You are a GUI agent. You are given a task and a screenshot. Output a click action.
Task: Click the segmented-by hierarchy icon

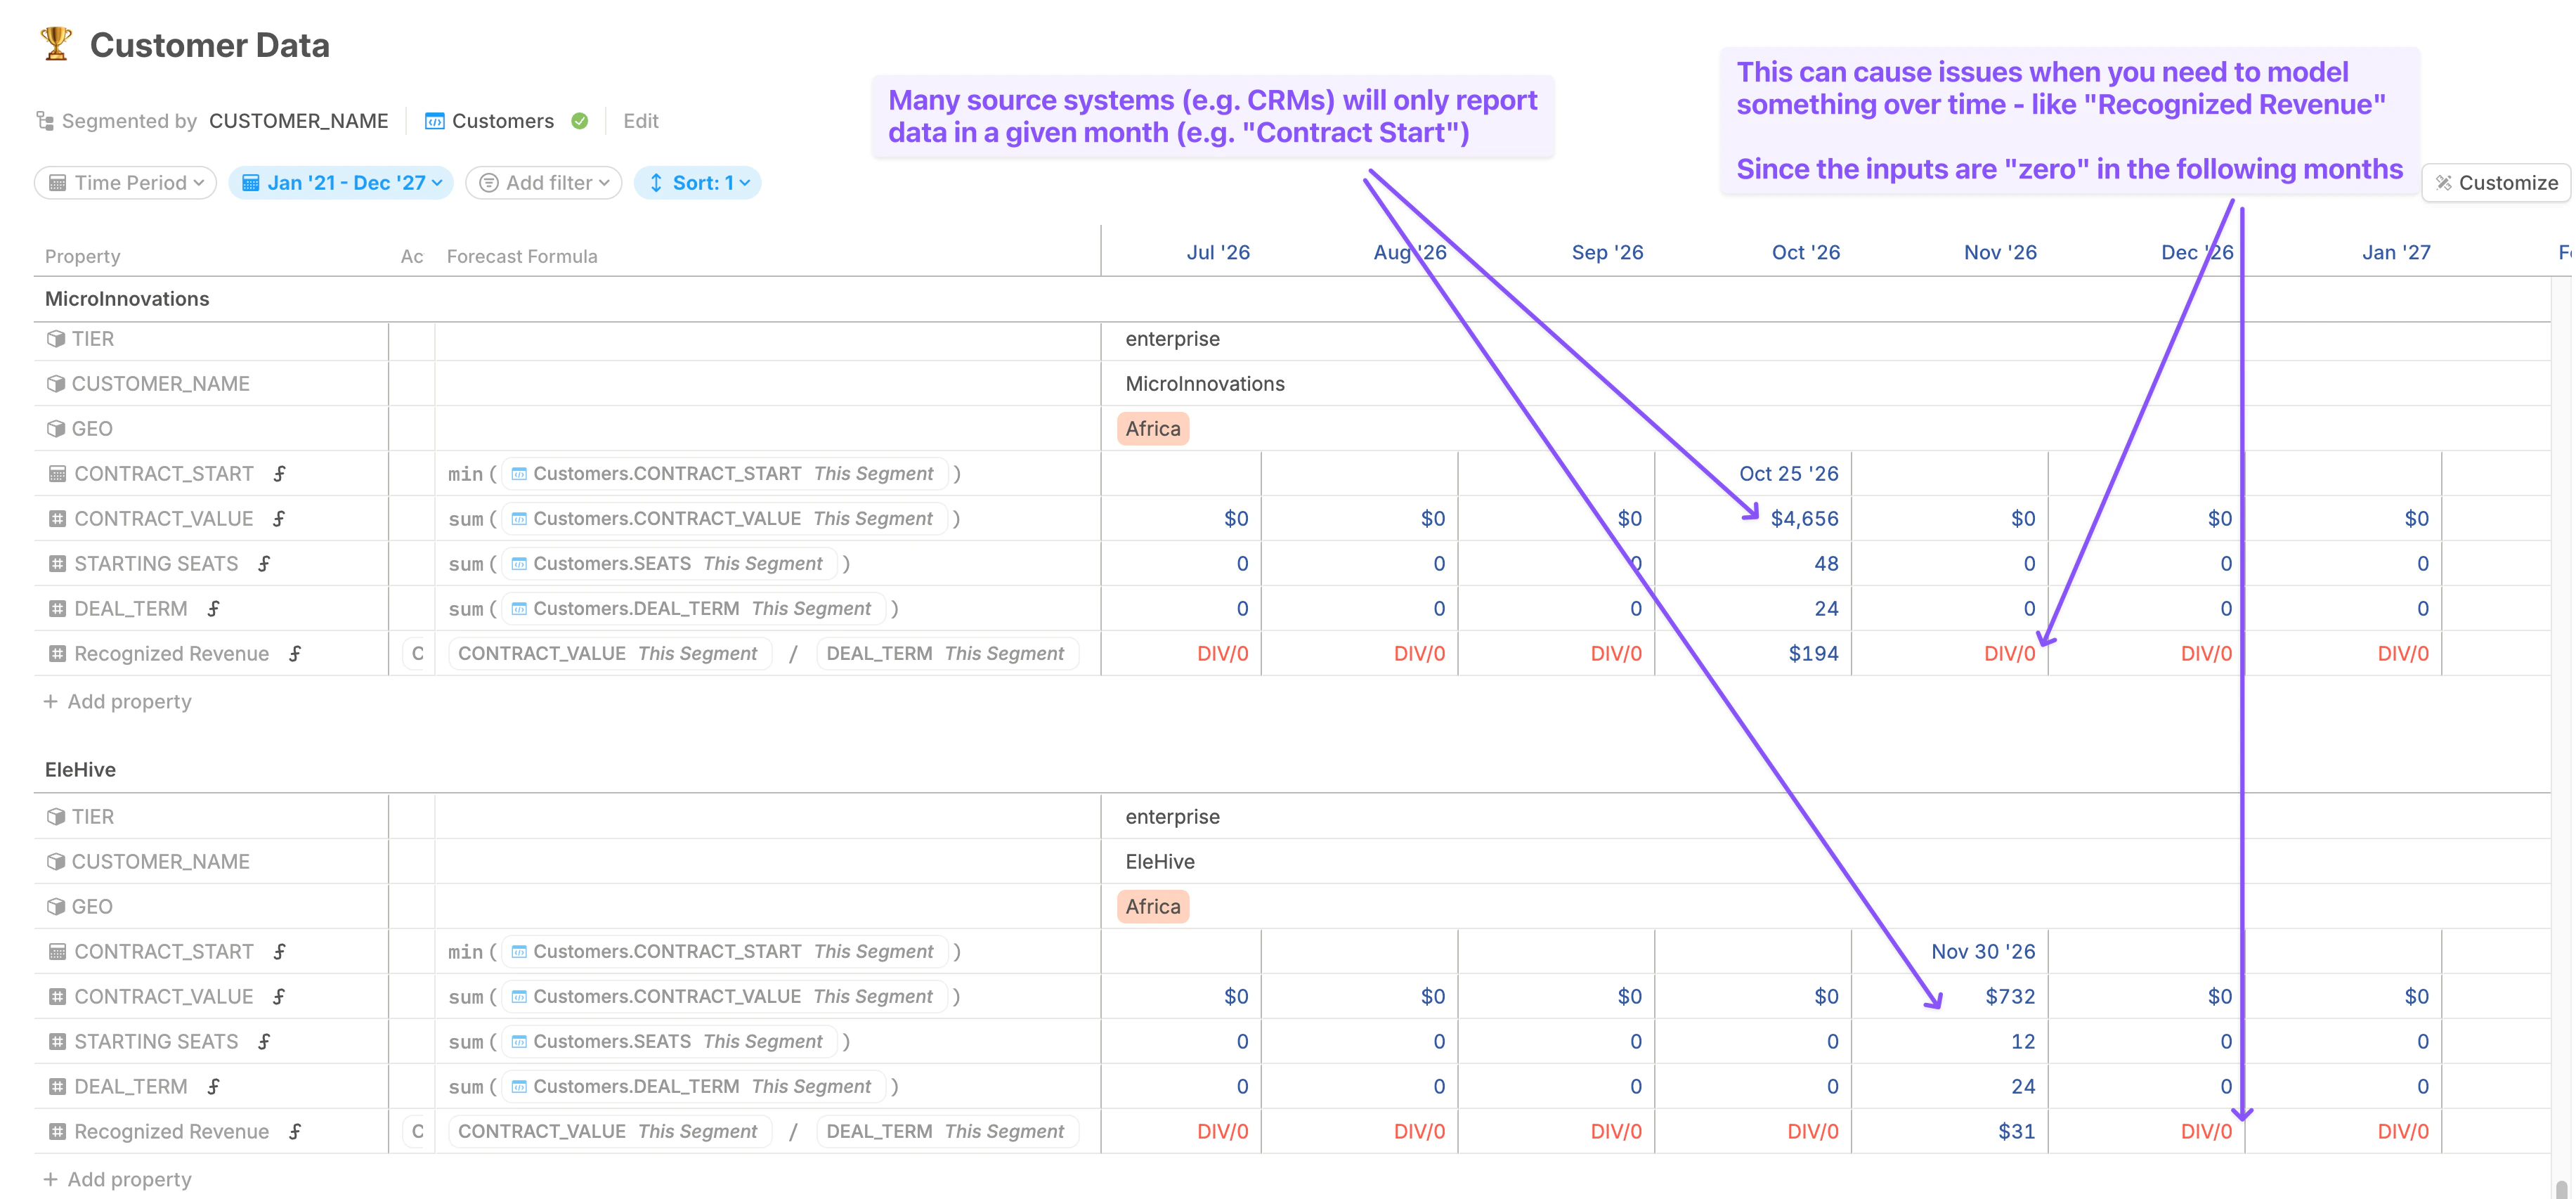tap(45, 120)
